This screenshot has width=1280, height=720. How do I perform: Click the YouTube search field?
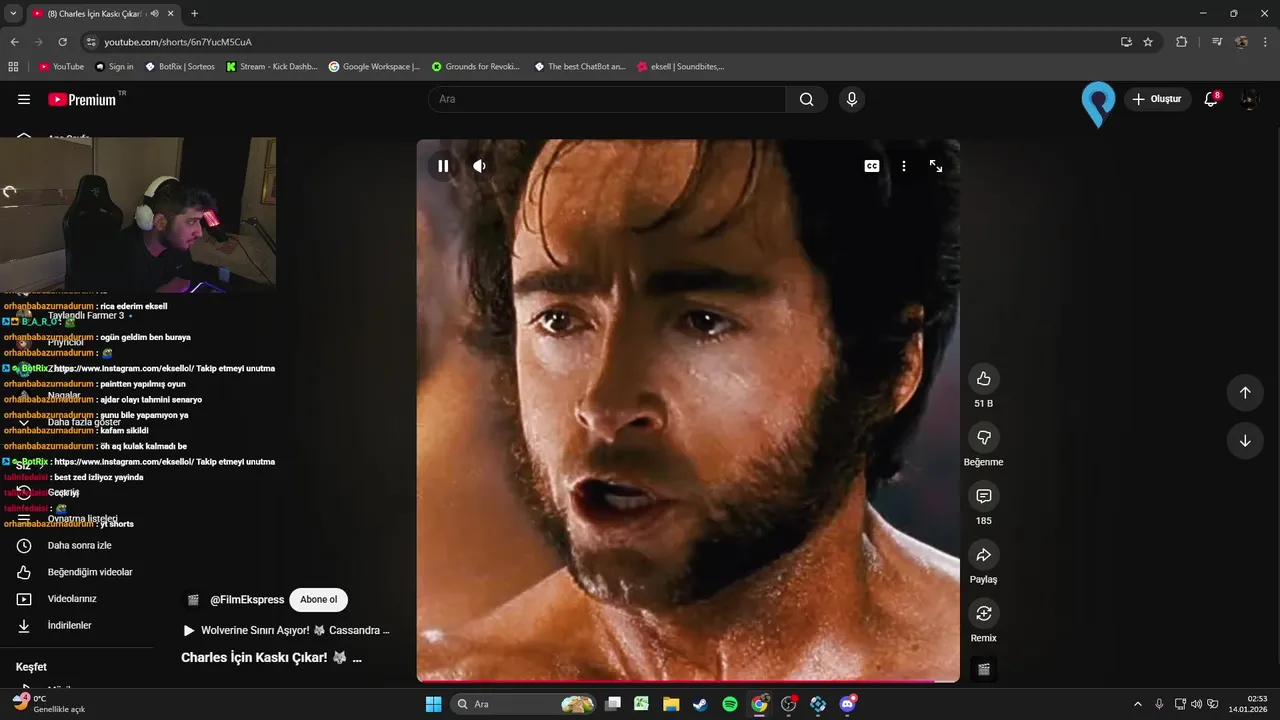pos(607,99)
